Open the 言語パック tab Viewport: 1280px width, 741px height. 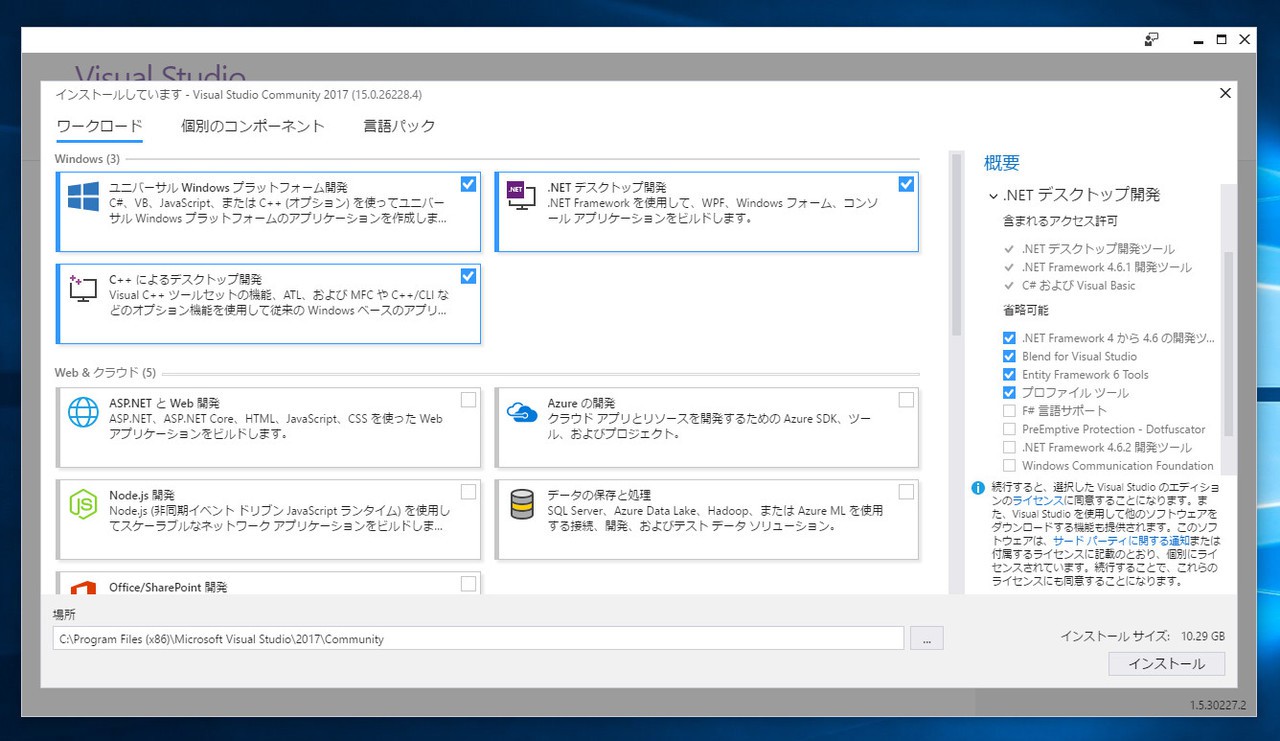point(399,126)
